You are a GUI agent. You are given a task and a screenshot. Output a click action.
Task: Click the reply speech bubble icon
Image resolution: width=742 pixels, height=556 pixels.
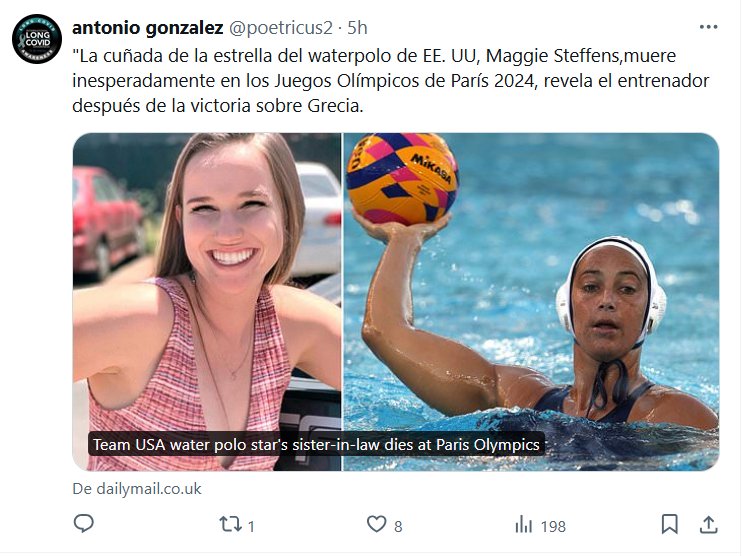85,524
